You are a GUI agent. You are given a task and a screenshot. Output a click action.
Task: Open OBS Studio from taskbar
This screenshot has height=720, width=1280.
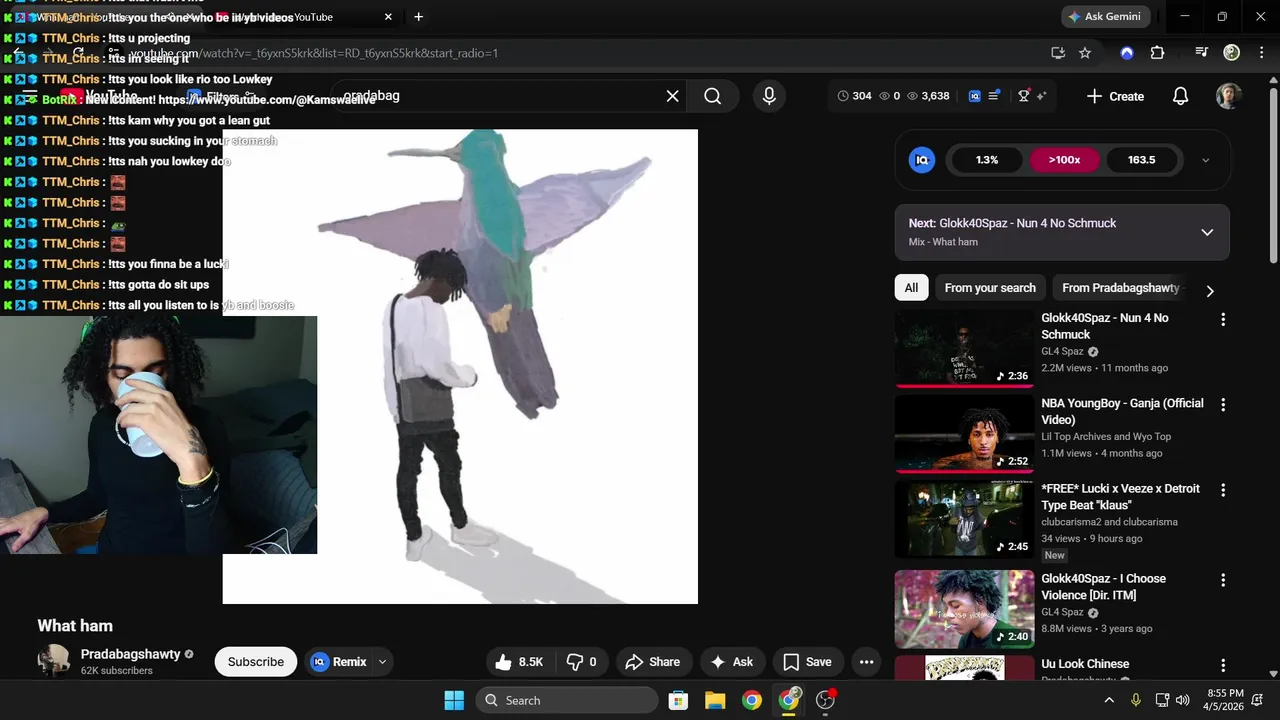click(x=826, y=700)
